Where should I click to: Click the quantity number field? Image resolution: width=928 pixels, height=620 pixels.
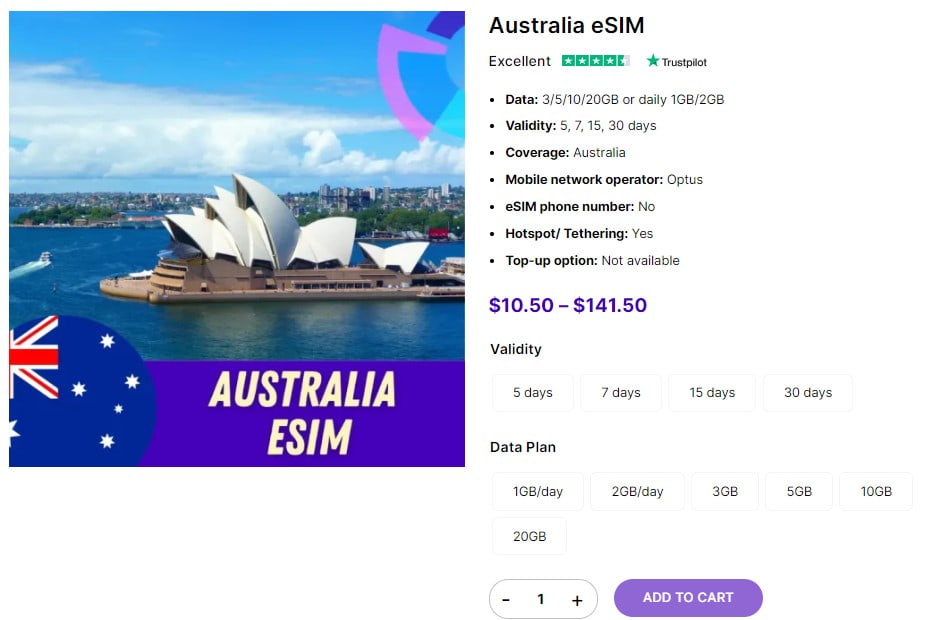[x=542, y=597]
